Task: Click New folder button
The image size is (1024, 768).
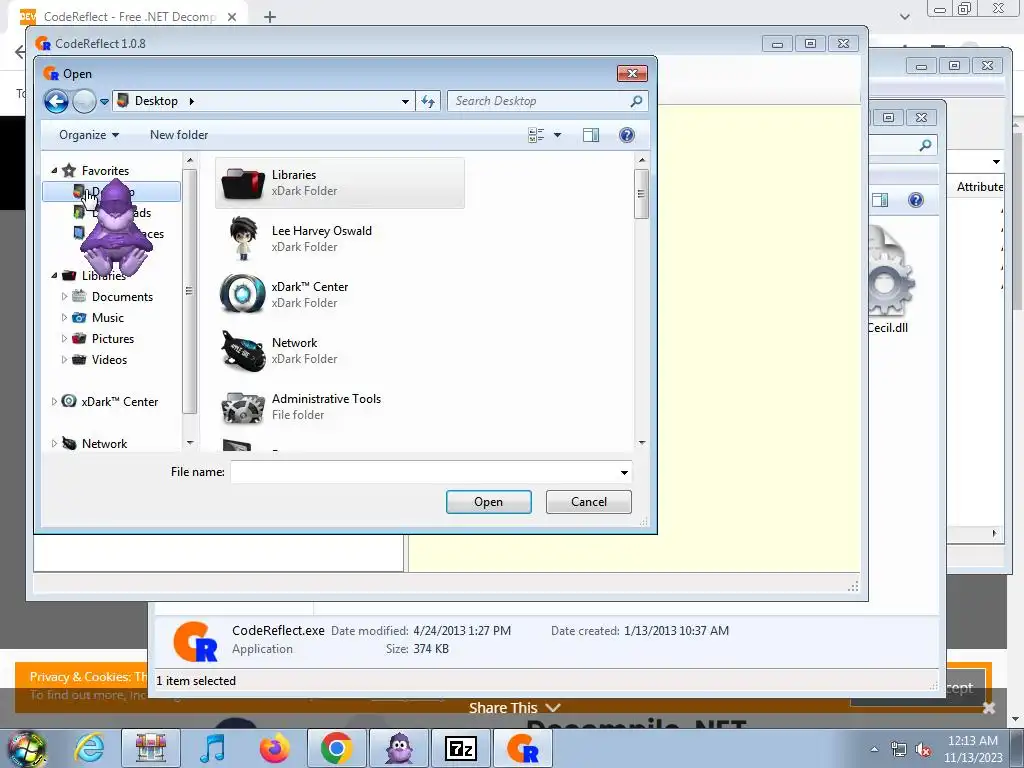Action: (179, 135)
